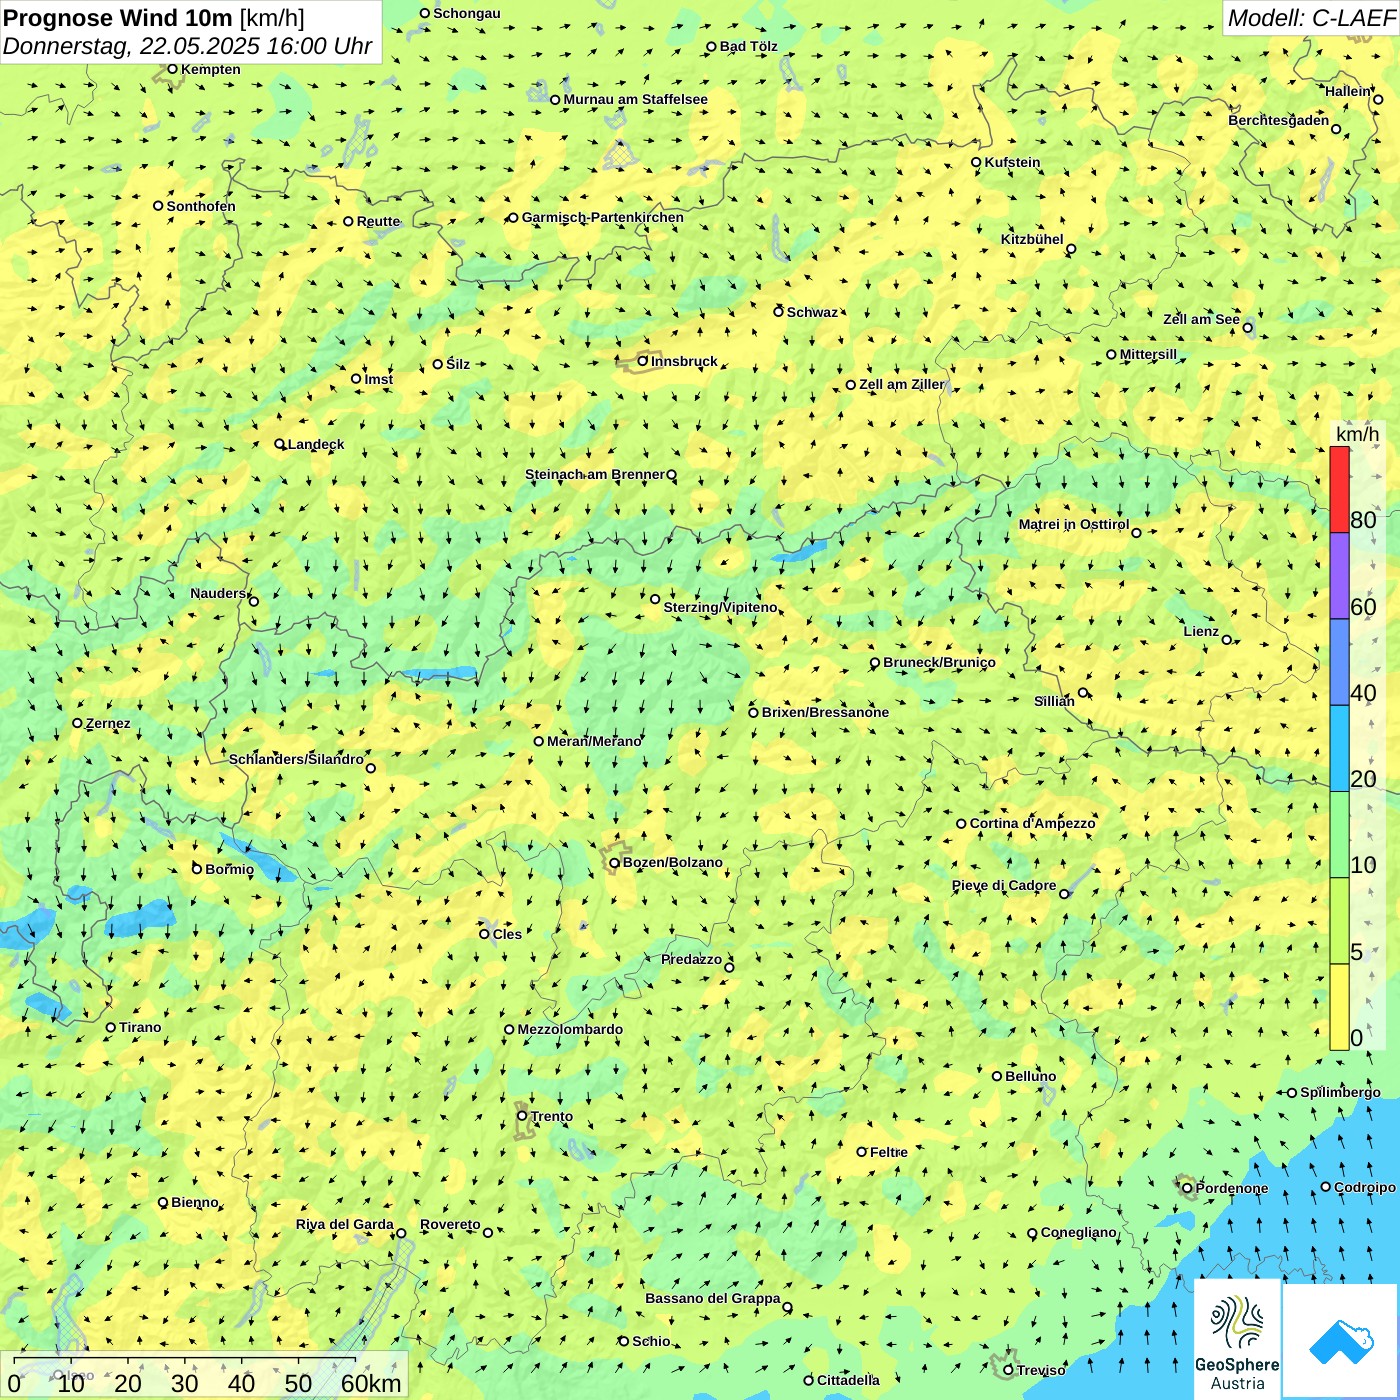Click the Zell am Ziller label
The height and width of the screenshot is (1400, 1400).
[x=902, y=384]
